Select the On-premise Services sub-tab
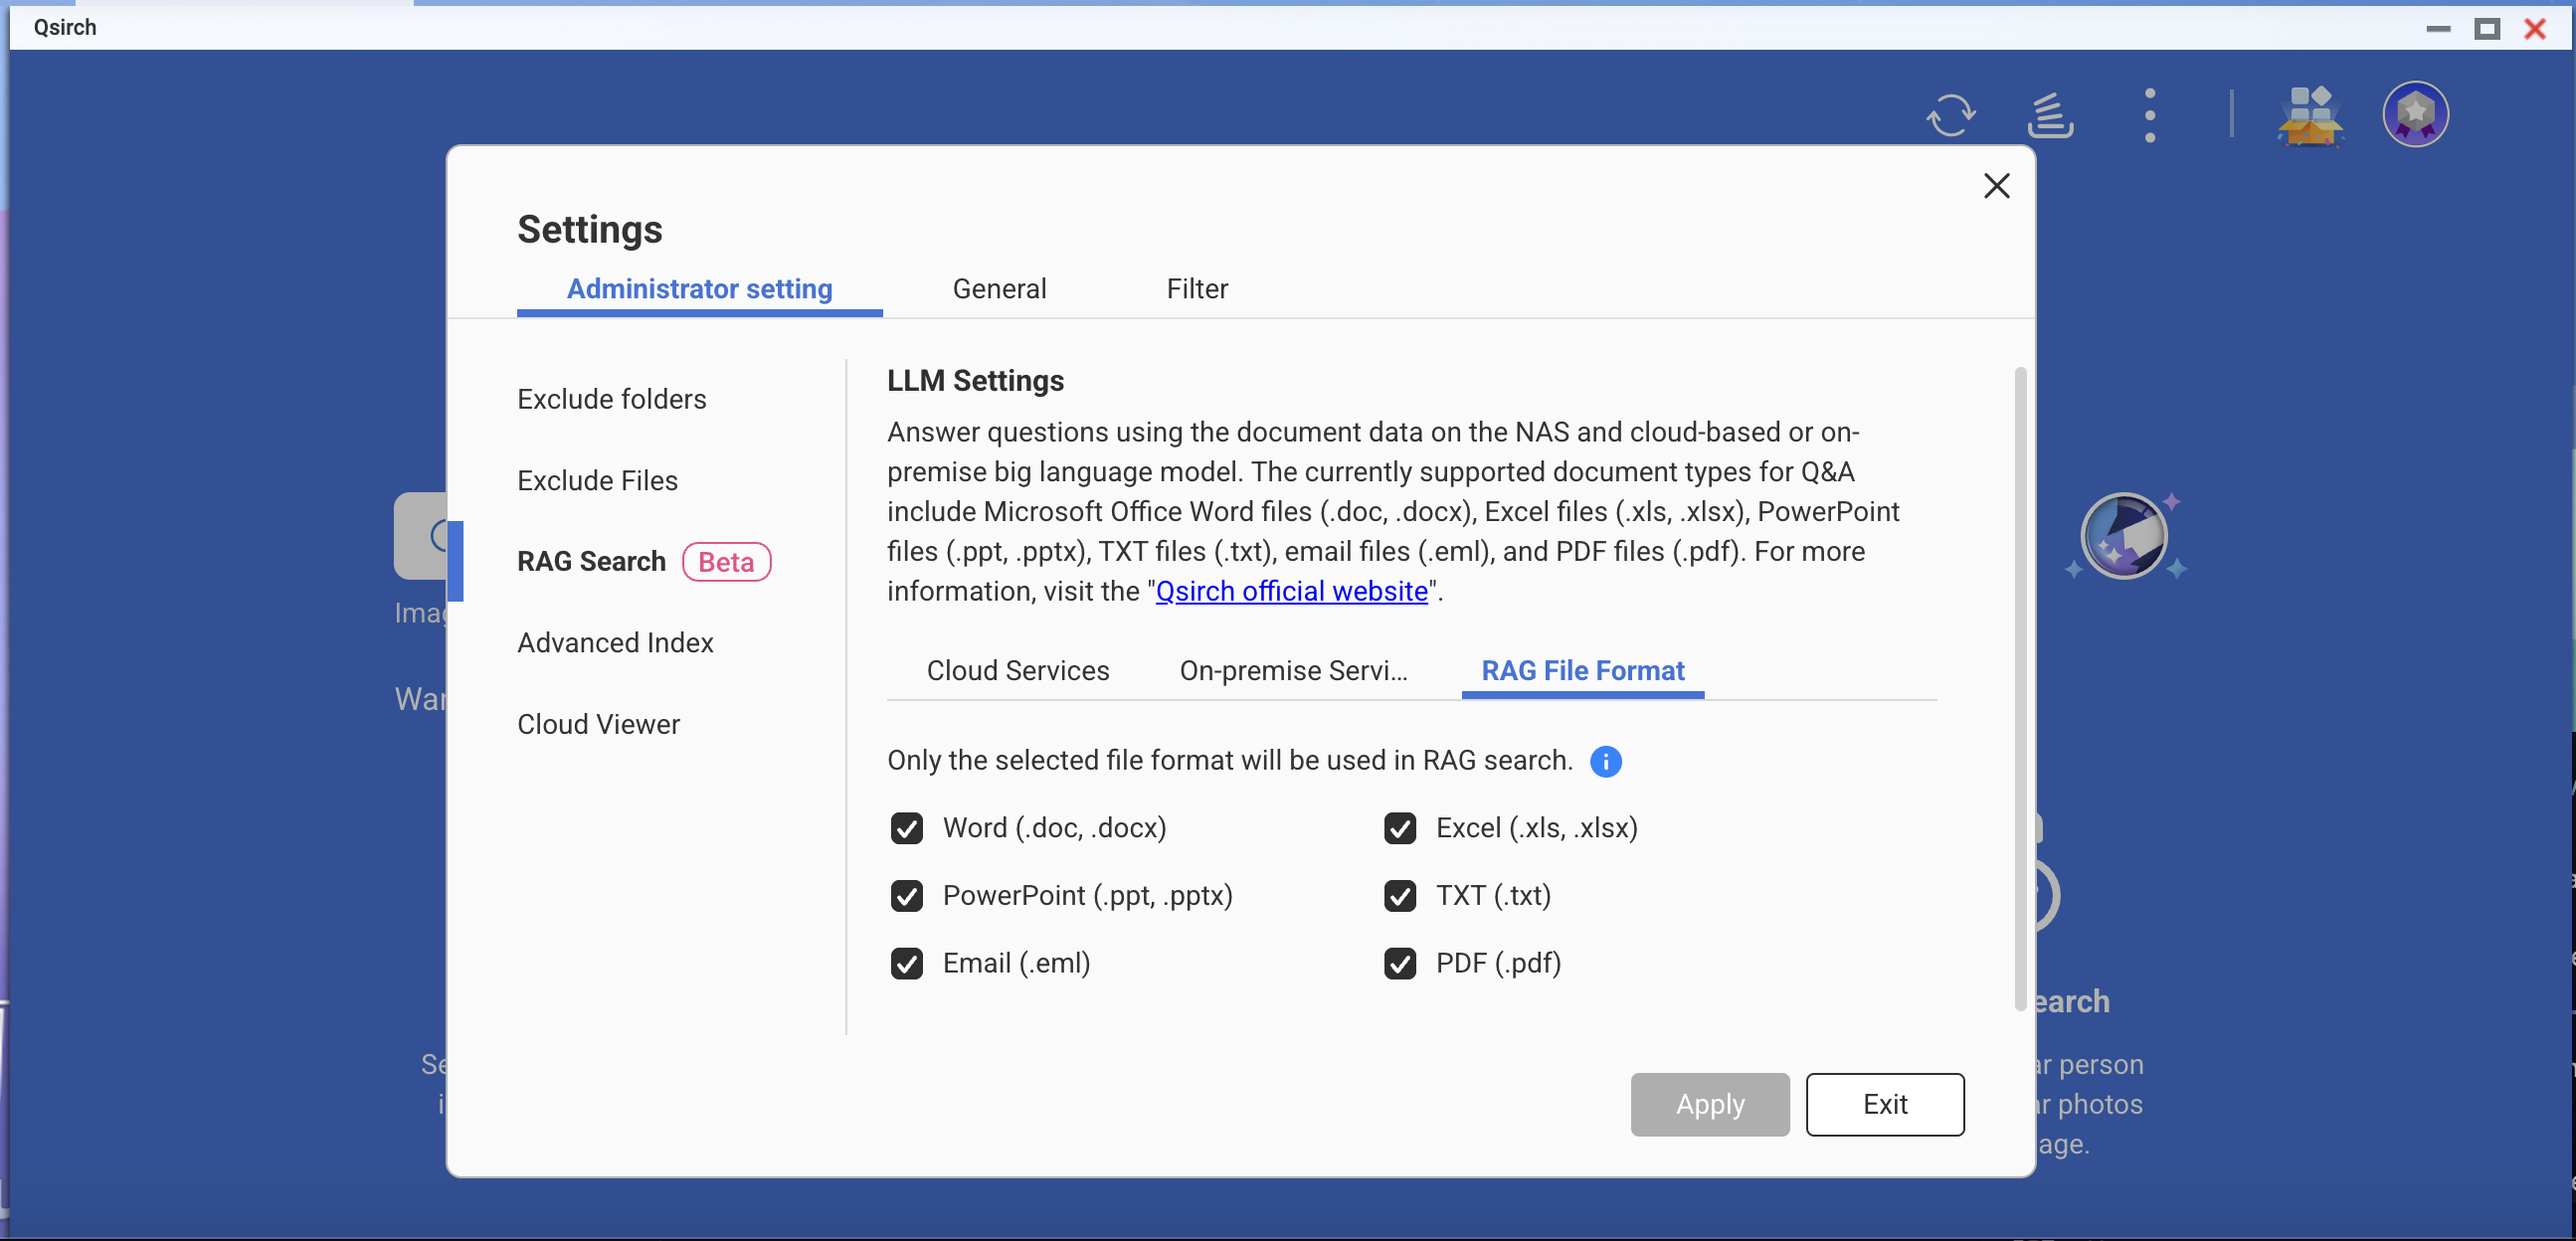Image resolution: width=2576 pixels, height=1241 pixels. [x=1292, y=671]
